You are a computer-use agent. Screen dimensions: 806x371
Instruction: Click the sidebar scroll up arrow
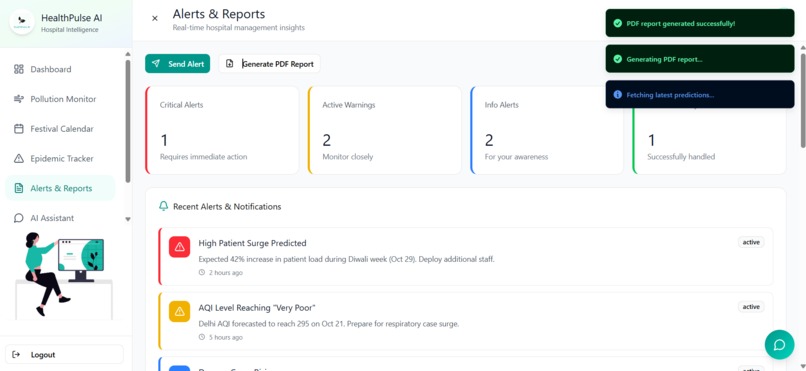coord(128,54)
